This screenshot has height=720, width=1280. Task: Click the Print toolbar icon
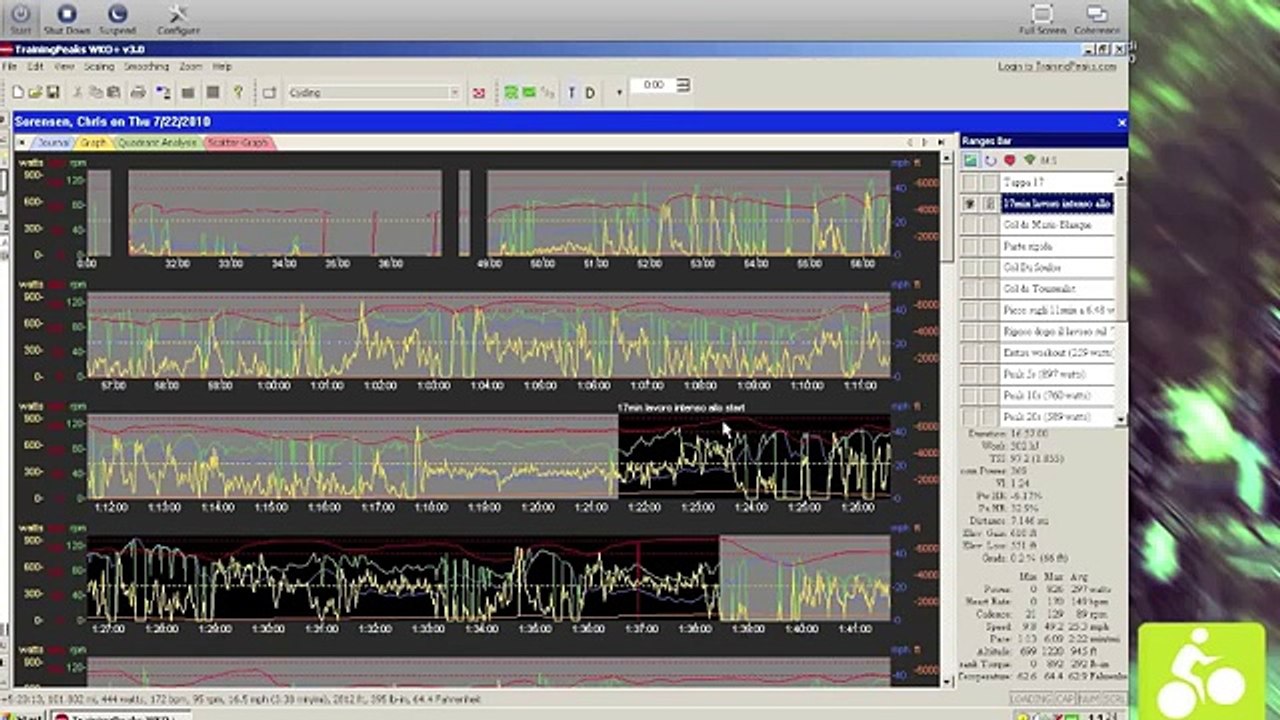[x=138, y=93]
